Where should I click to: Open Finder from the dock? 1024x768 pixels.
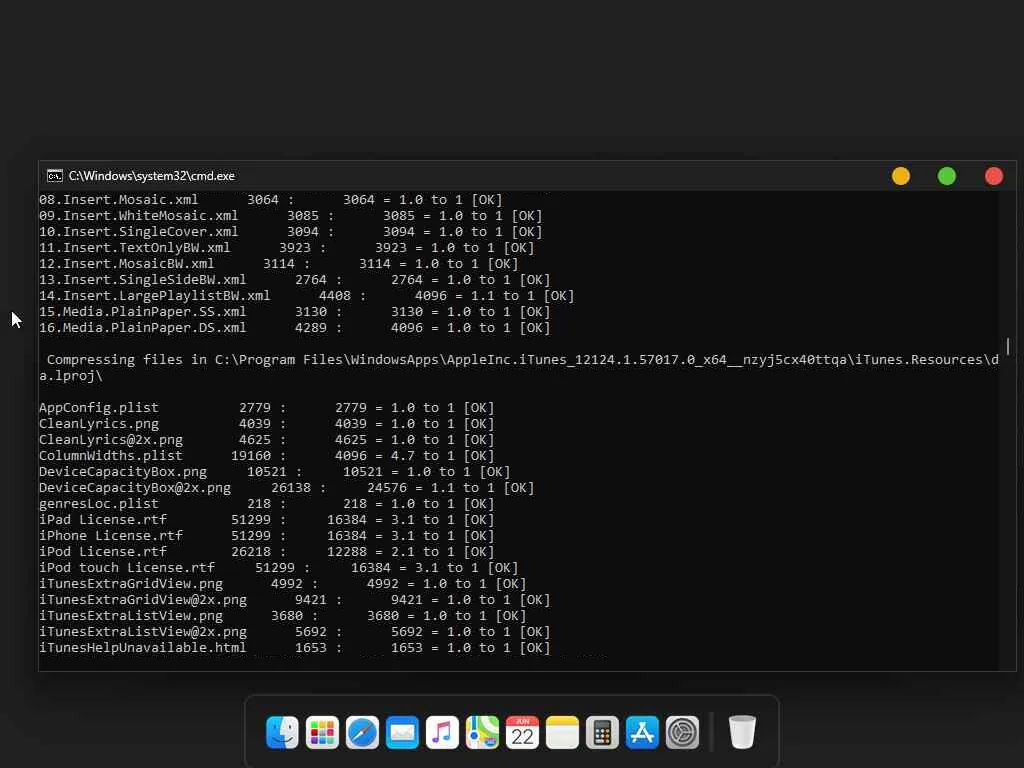click(x=282, y=732)
